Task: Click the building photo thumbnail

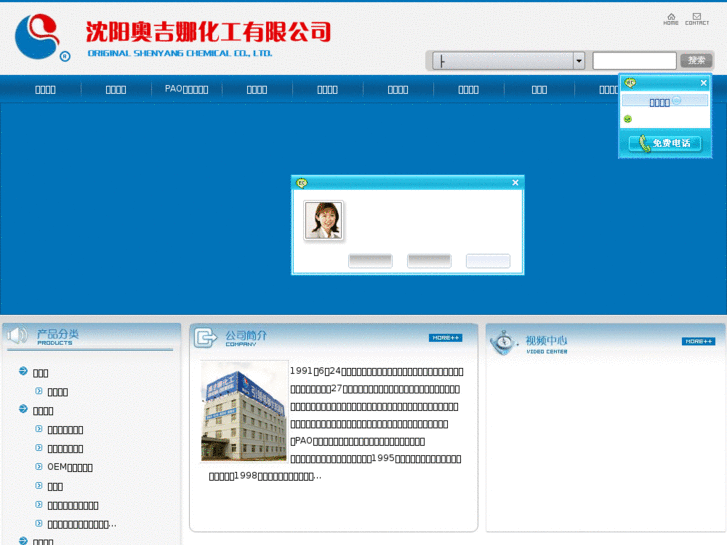Action: click(x=244, y=411)
